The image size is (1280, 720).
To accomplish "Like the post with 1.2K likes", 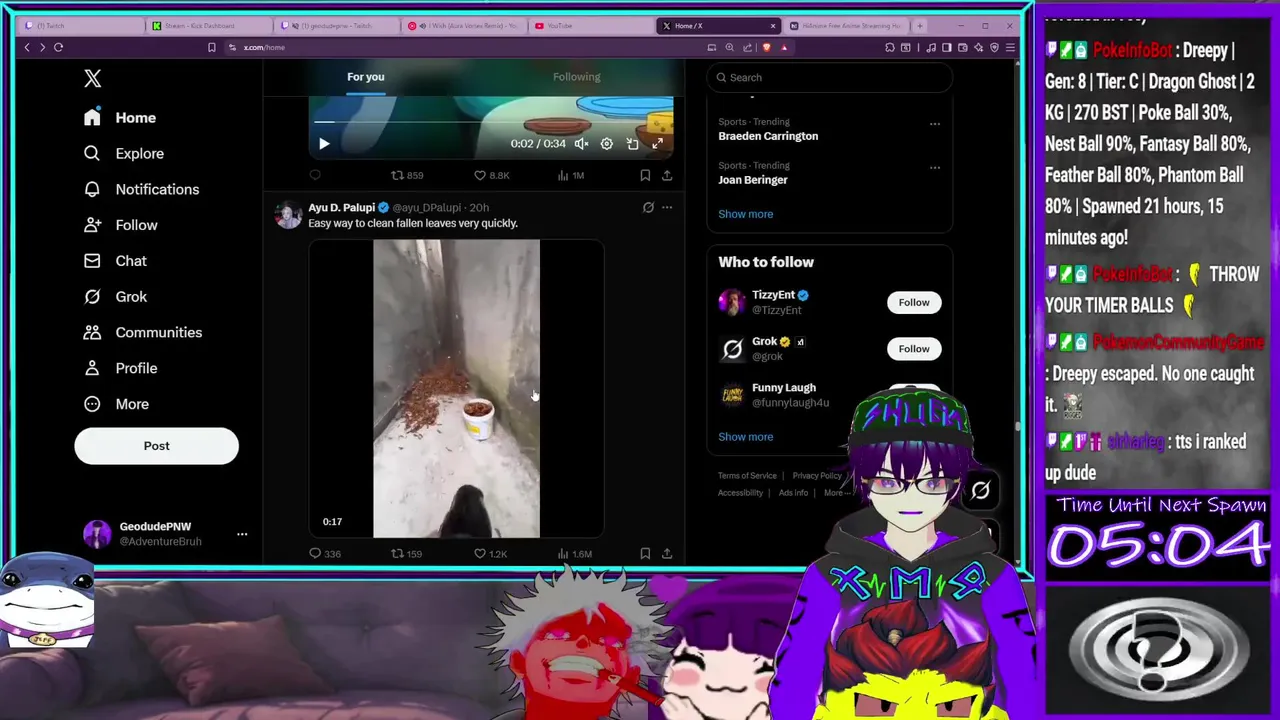I will click(x=491, y=553).
